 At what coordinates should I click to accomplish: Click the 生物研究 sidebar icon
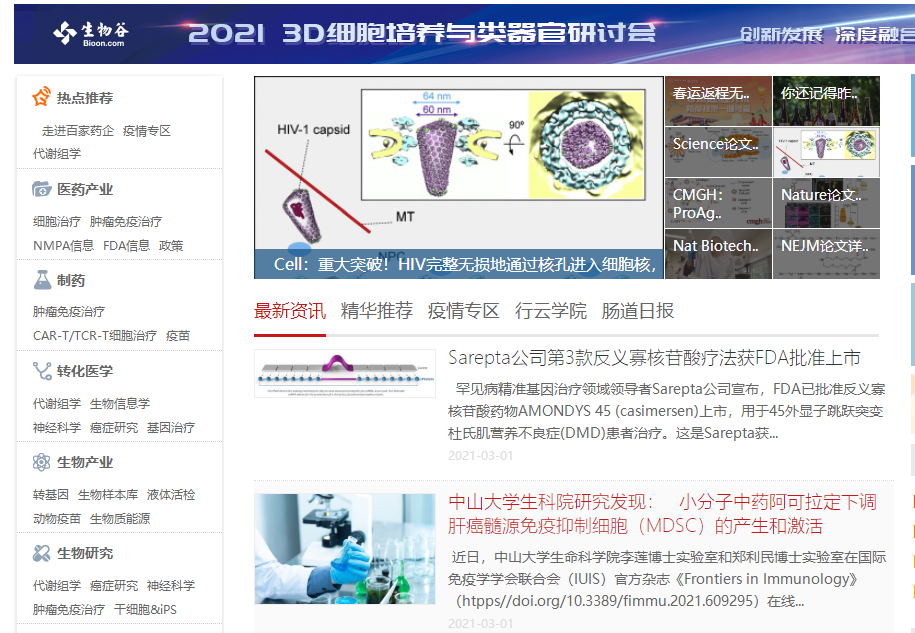pyautogui.click(x=41, y=553)
